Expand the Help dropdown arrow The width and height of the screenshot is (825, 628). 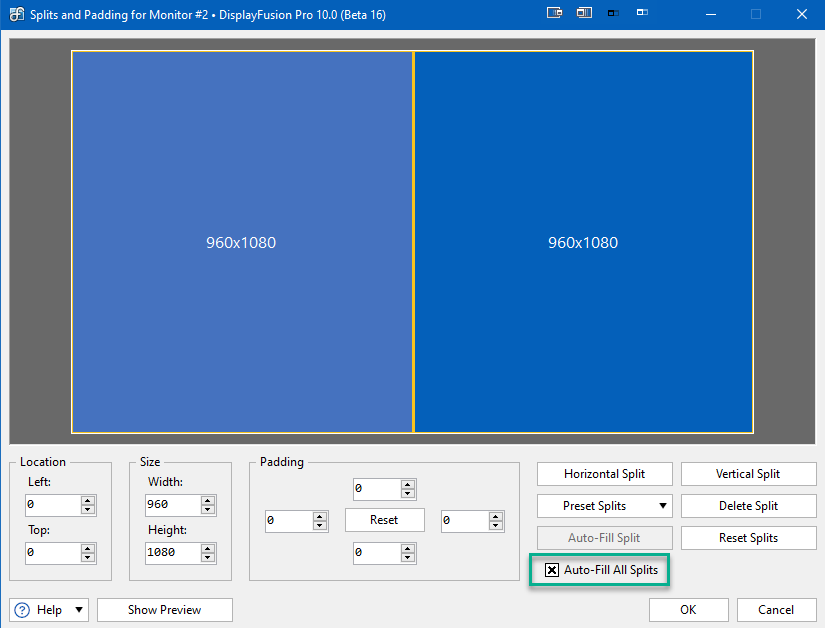[79, 610]
